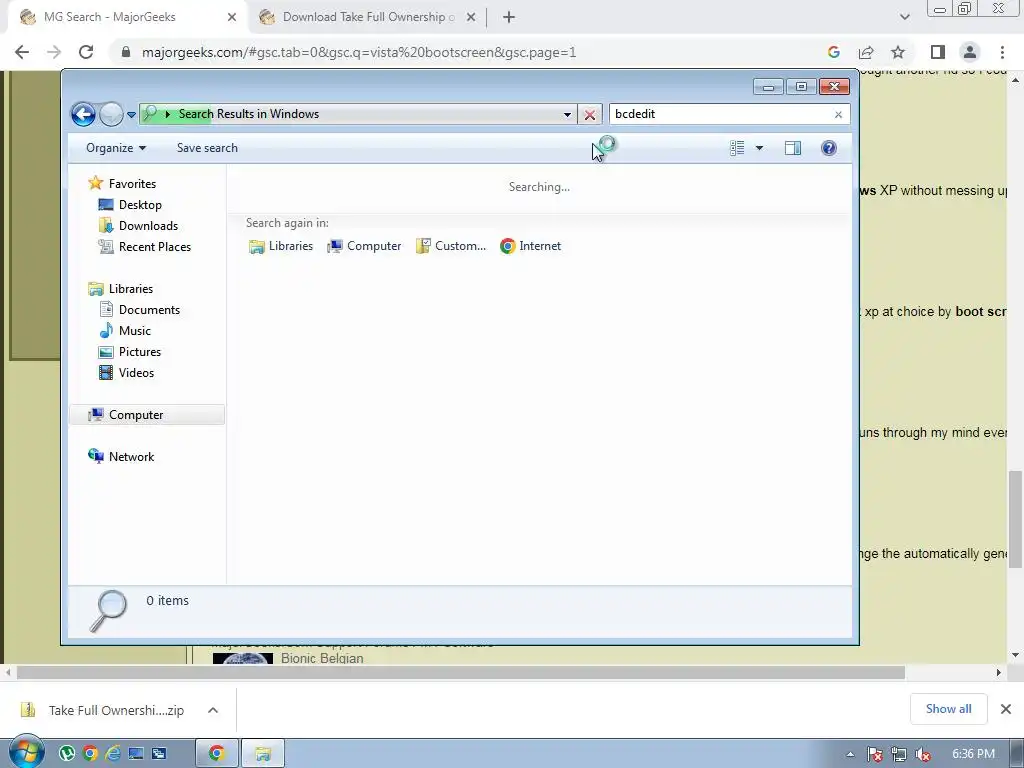Open the Chrome profile avatar

[970, 52]
